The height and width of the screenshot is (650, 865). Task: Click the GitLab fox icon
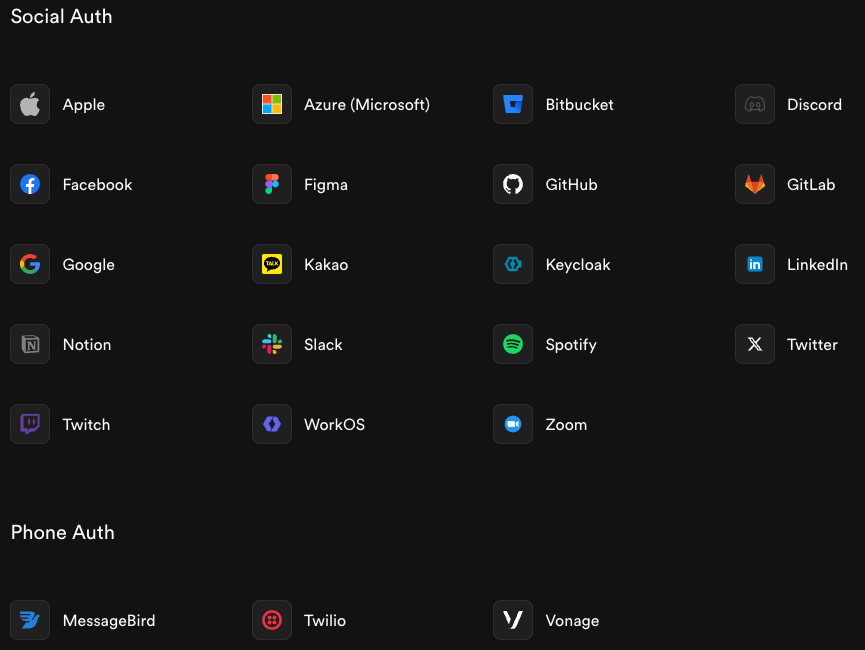[x=755, y=184]
